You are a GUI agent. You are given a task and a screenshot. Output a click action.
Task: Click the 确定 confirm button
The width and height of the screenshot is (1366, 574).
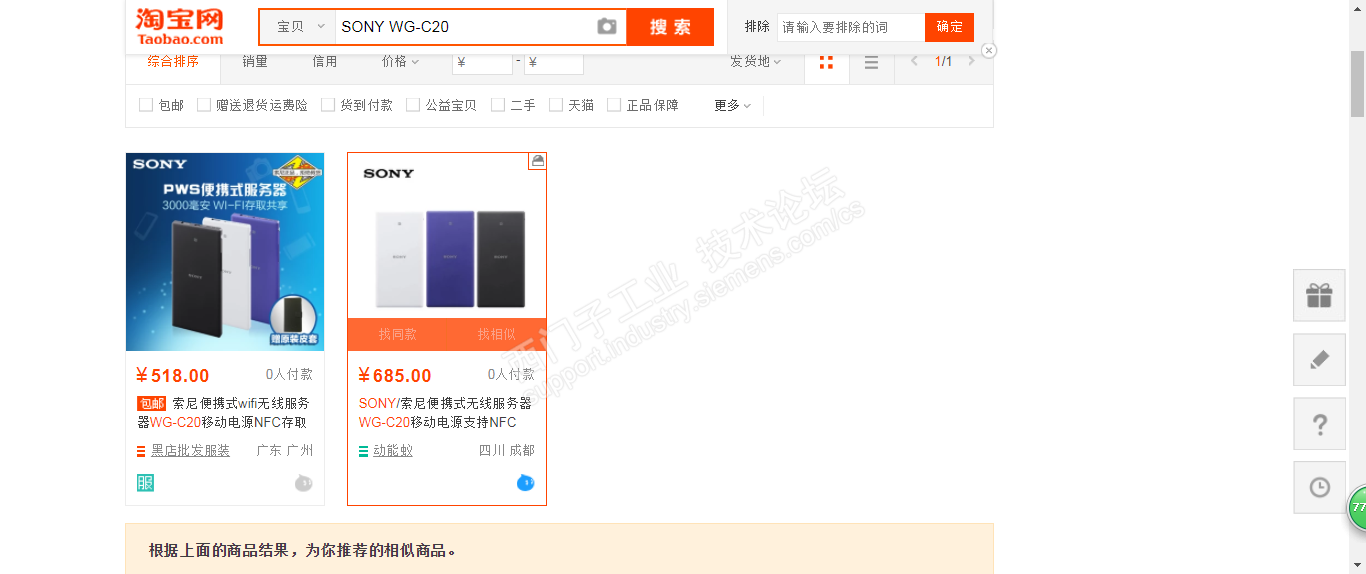point(949,27)
